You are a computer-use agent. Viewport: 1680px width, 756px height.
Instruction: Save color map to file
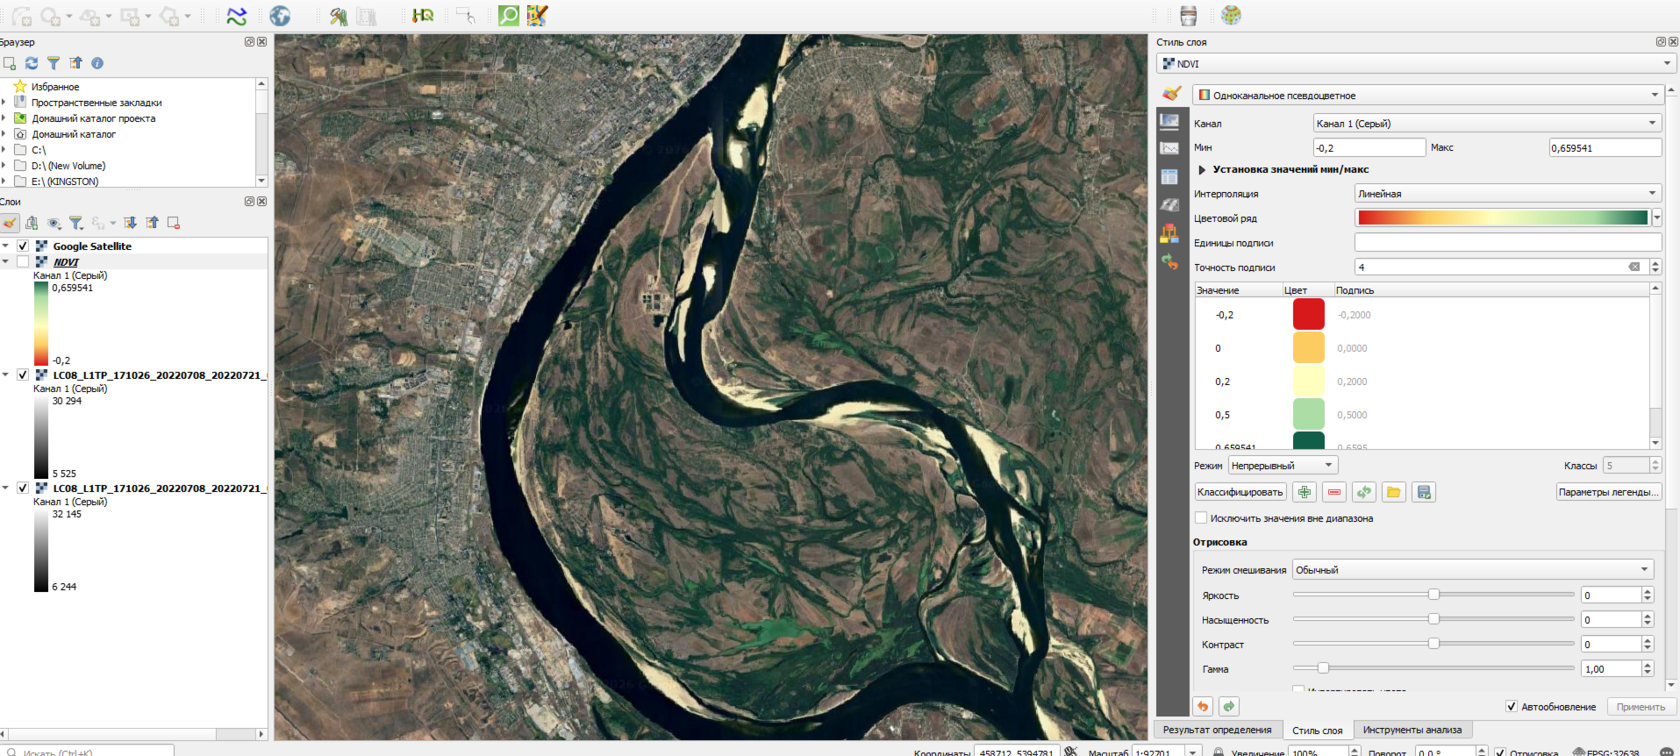[1424, 492]
